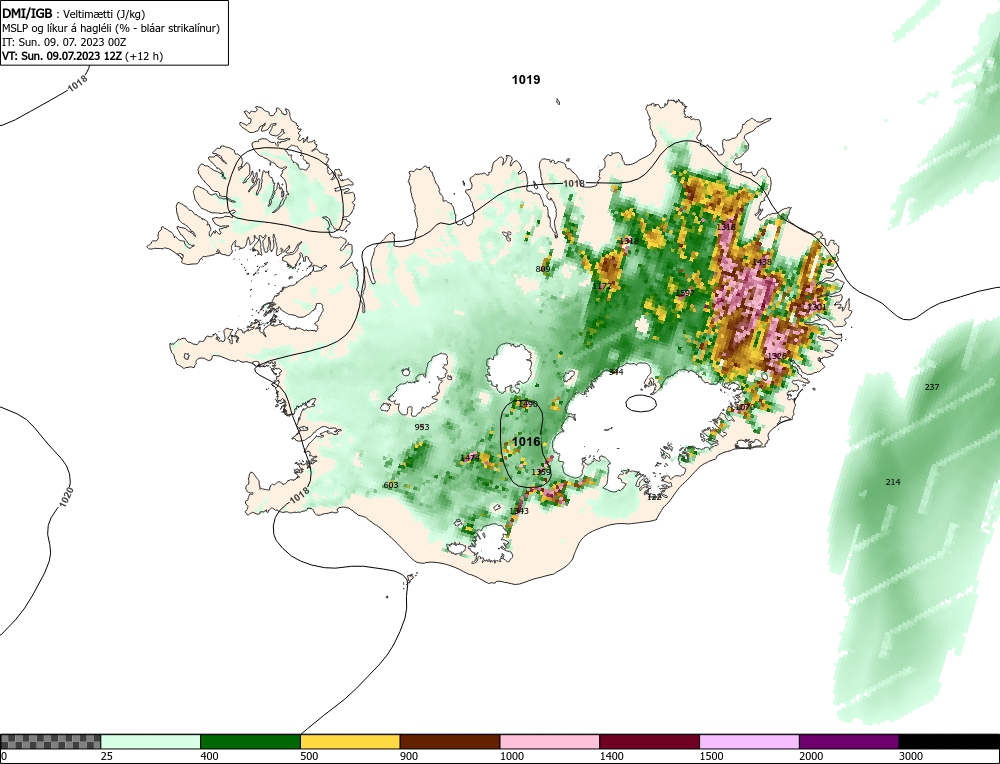Click the legend tick label 1400
Image resolution: width=1000 pixels, height=764 pixels.
(612, 756)
